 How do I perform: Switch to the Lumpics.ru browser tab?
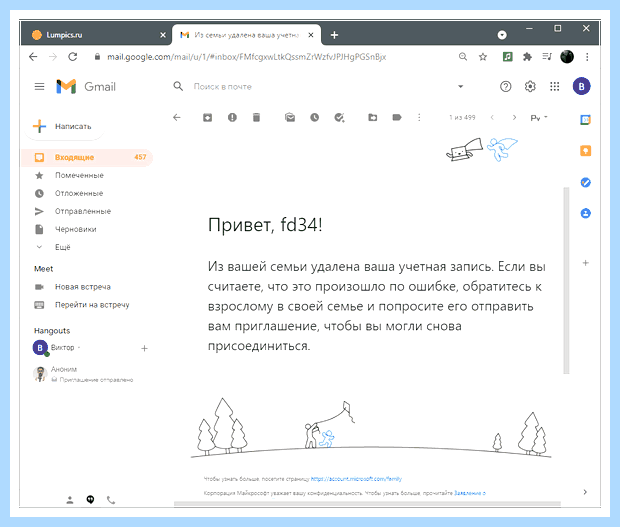(95, 35)
